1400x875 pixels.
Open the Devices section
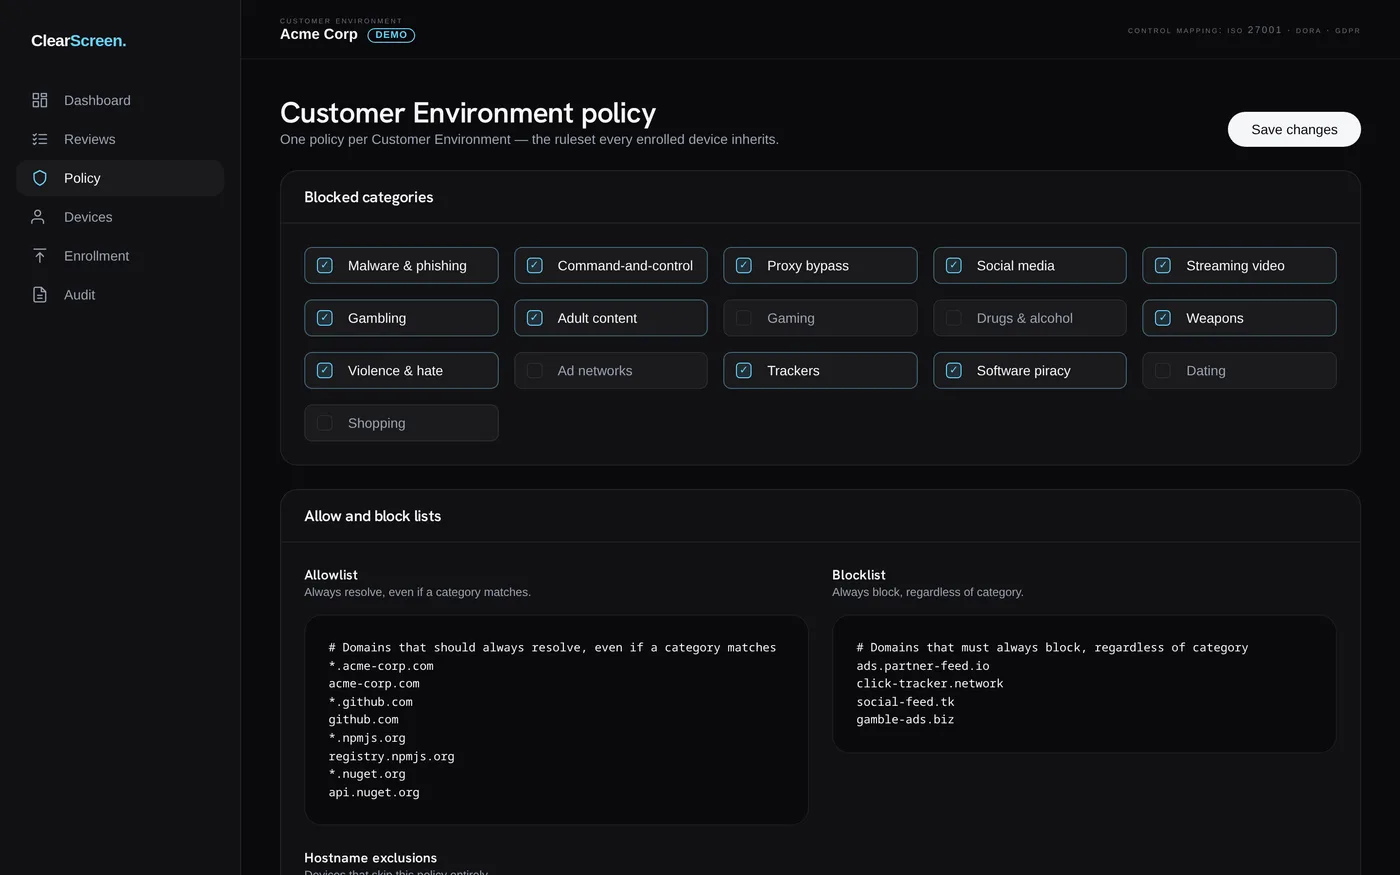click(x=120, y=217)
